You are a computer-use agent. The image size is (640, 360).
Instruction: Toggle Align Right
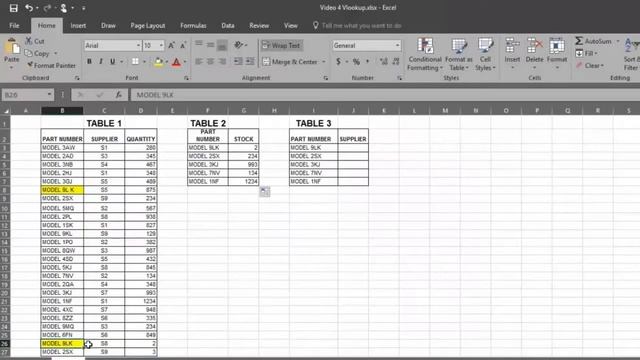(222, 62)
